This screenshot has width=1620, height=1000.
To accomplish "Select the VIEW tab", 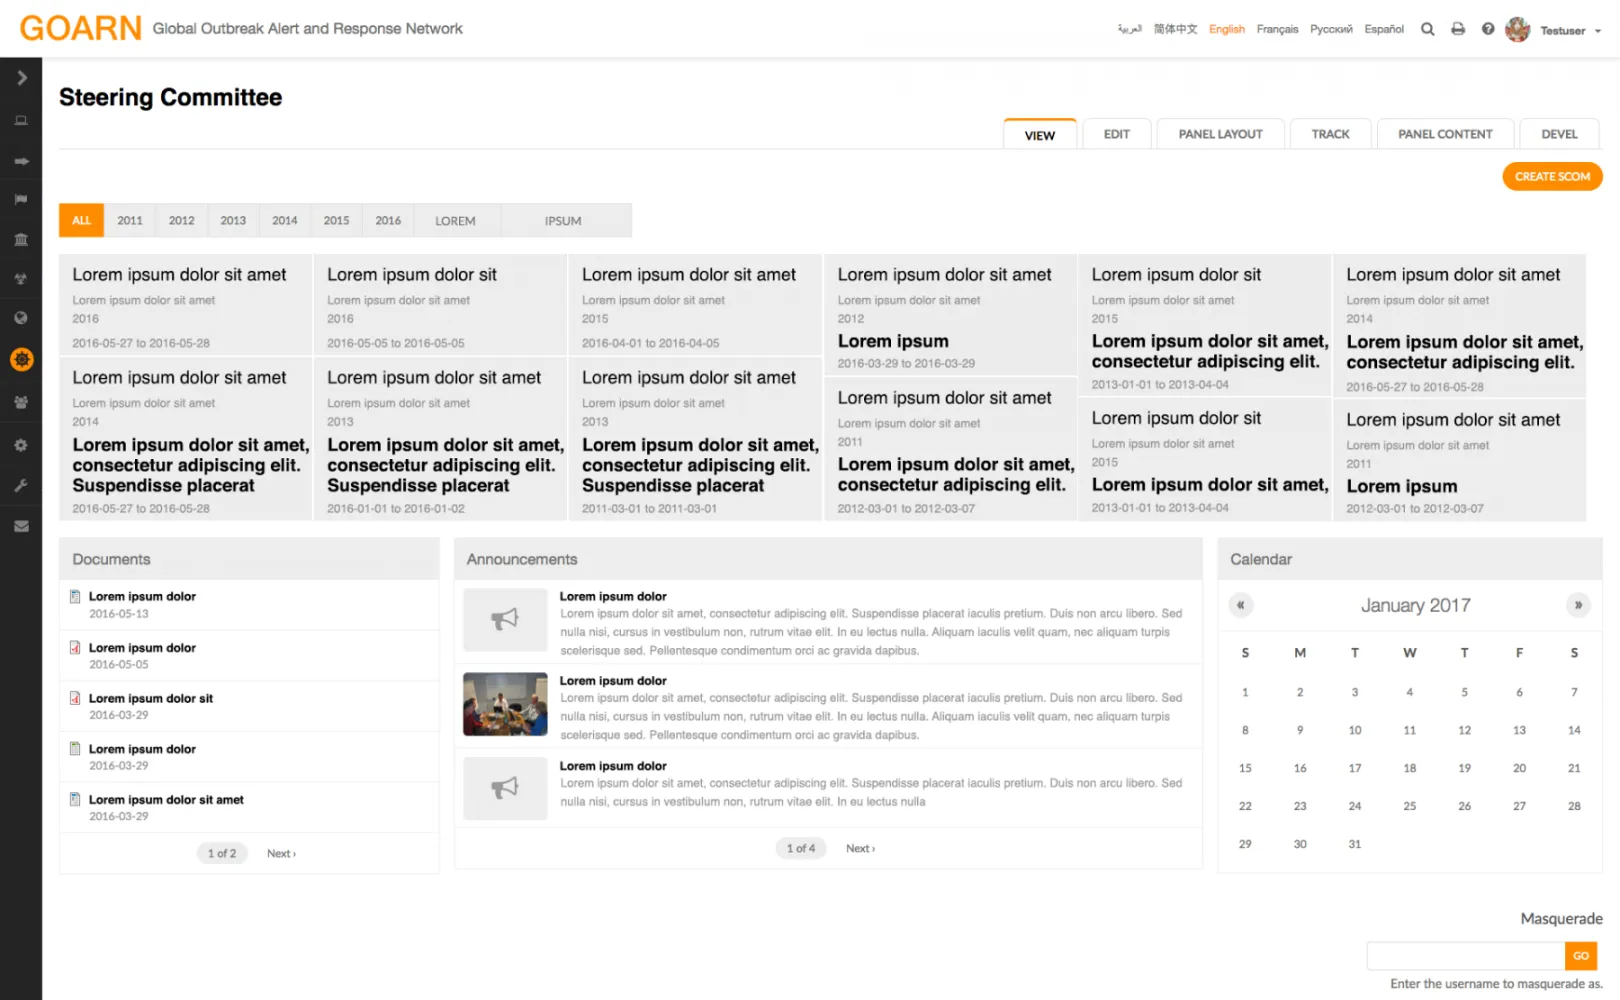I will [1040, 135].
